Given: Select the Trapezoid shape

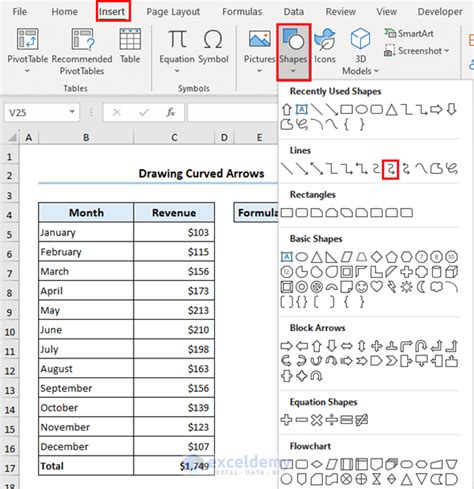Looking at the screenshot, I should click(x=362, y=257).
